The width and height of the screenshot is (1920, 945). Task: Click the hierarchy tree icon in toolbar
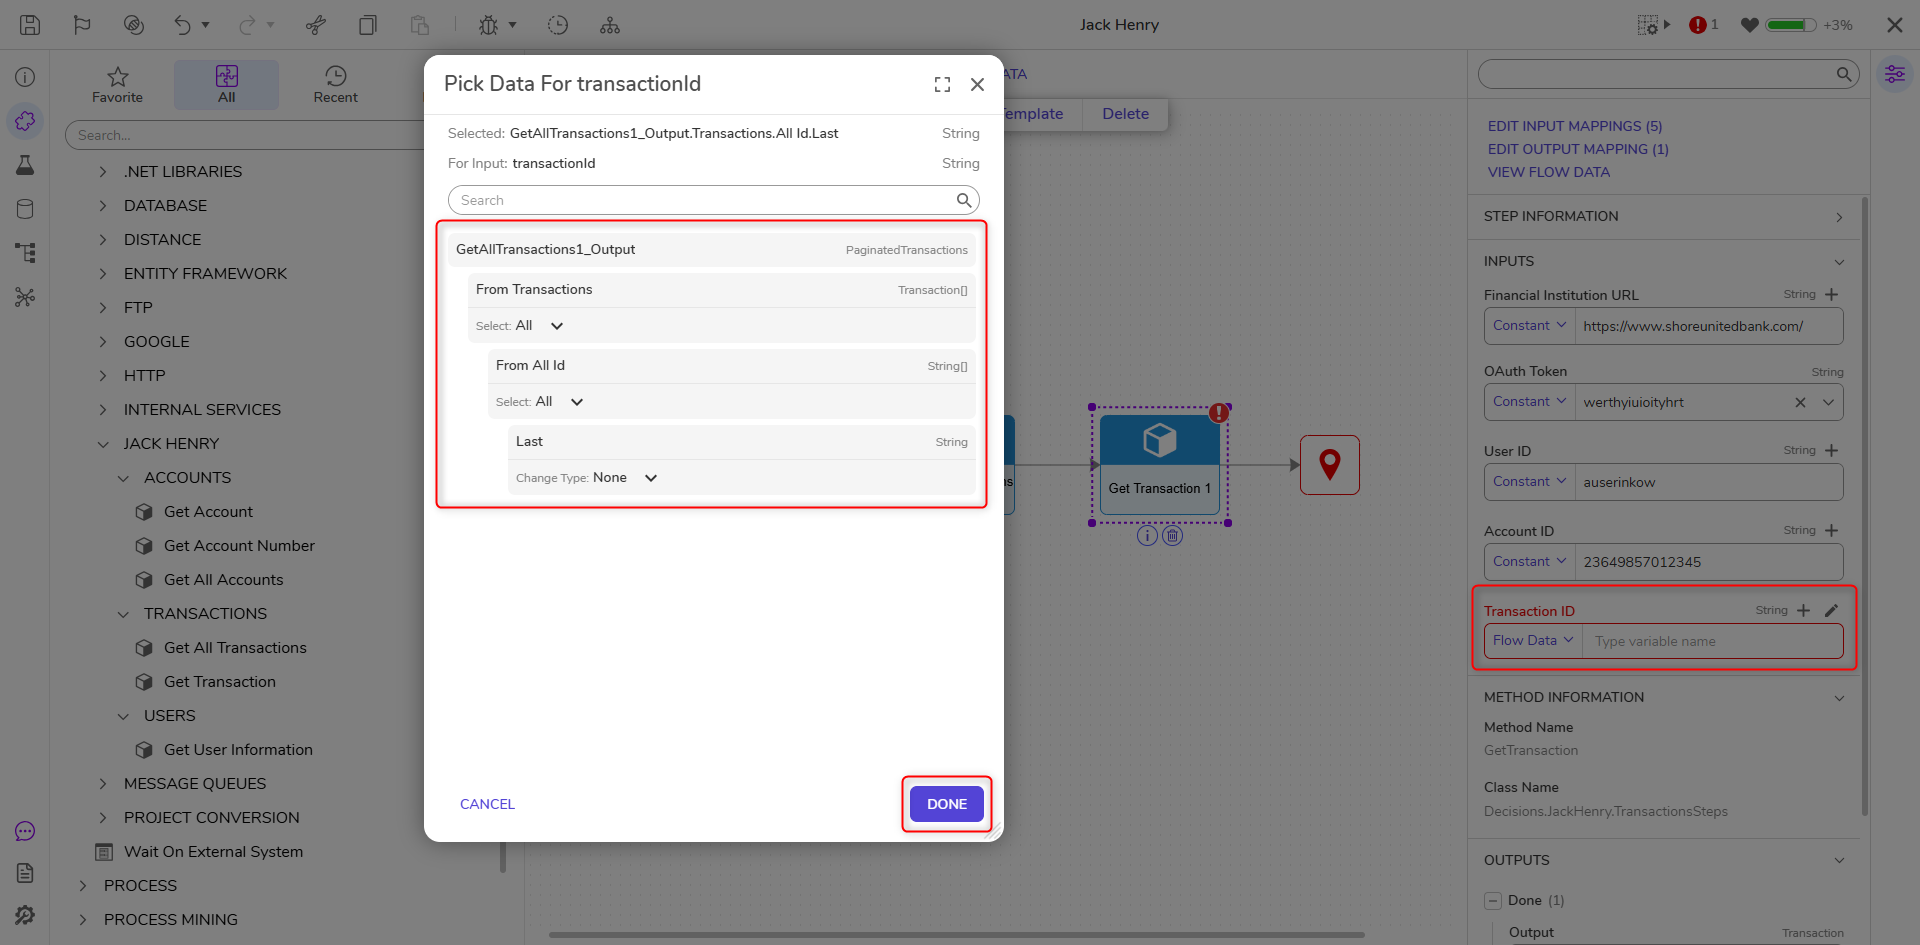[x=610, y=25]
